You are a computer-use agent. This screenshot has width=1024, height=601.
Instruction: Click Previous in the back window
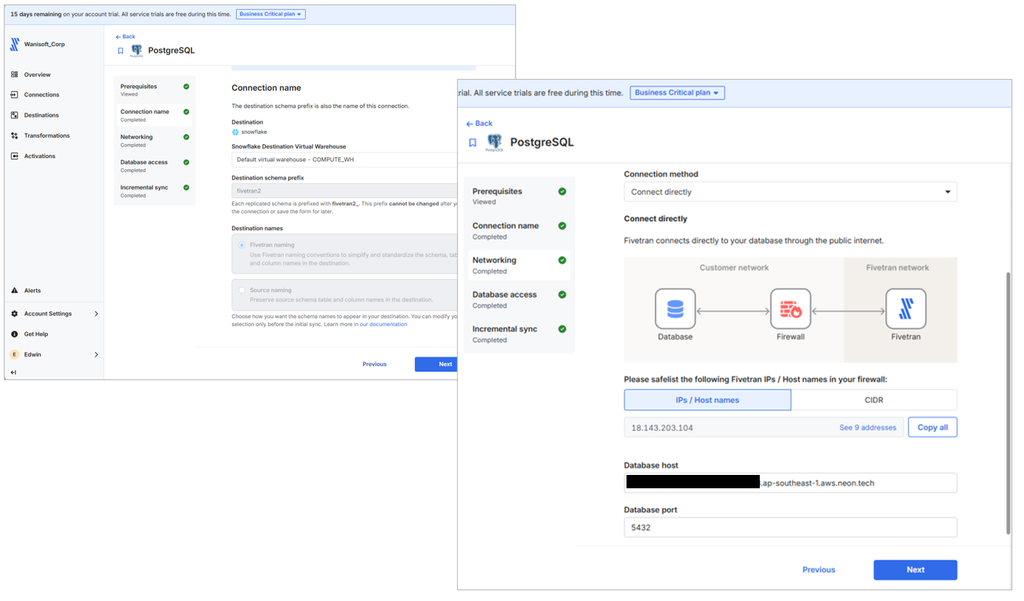click(374, 364)
